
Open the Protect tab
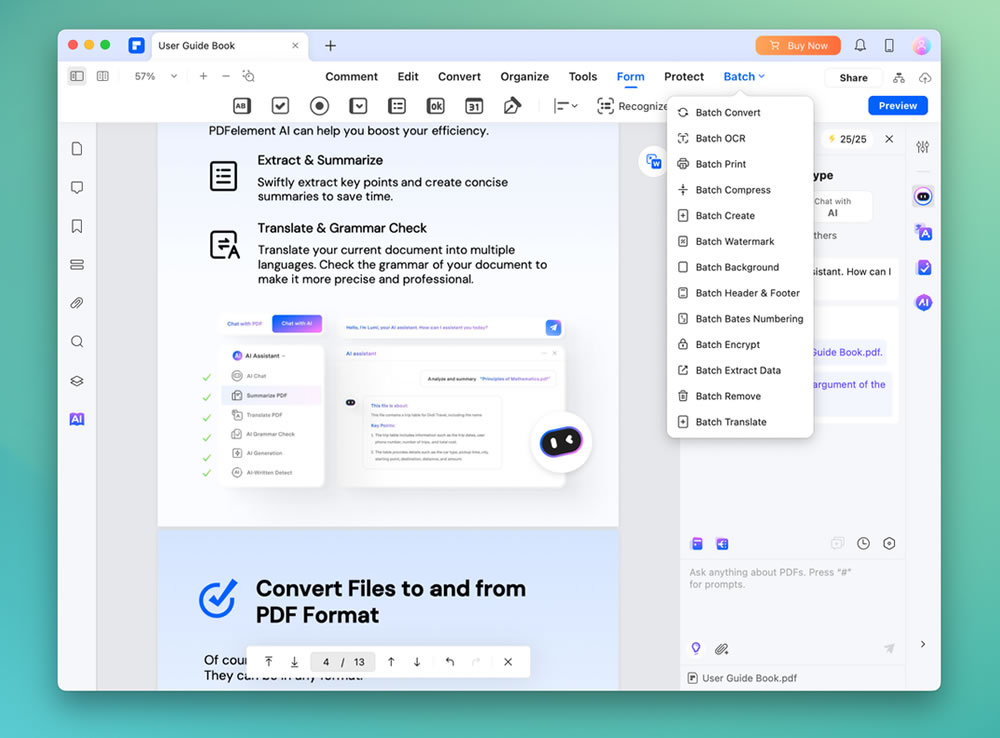click(x=684, y=77)
